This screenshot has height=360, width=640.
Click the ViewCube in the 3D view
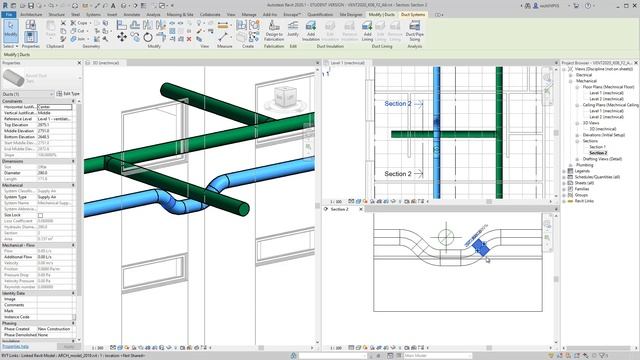click(284, 96)
